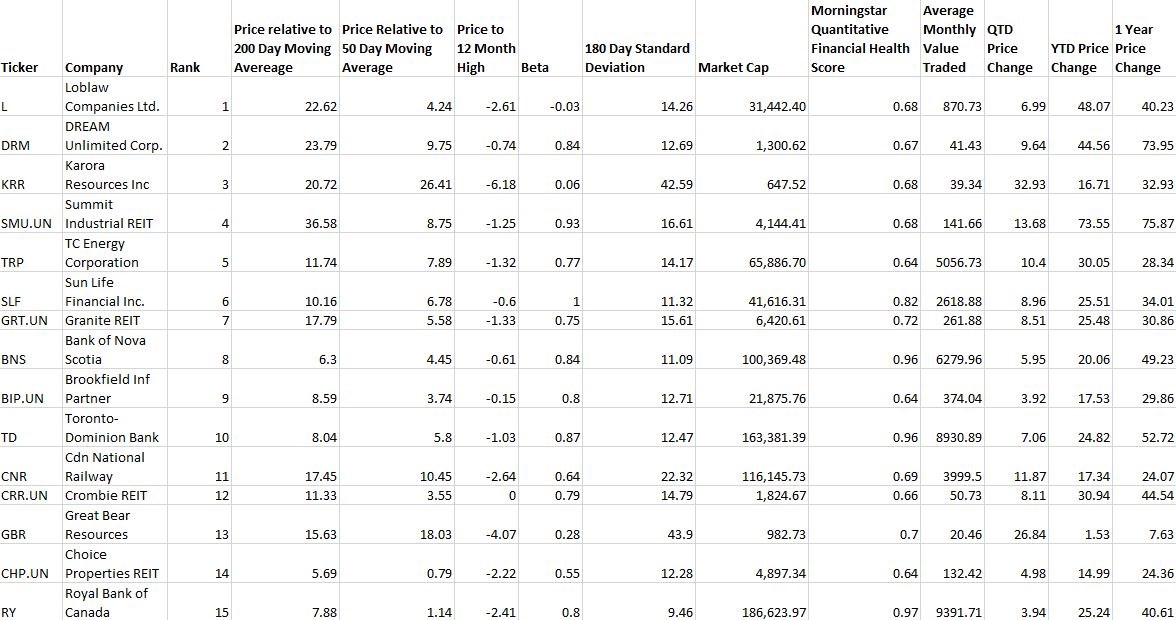Select the Market Cap header cell
The width and height of the screenshot is (1176, 620).
coord(733,68)
